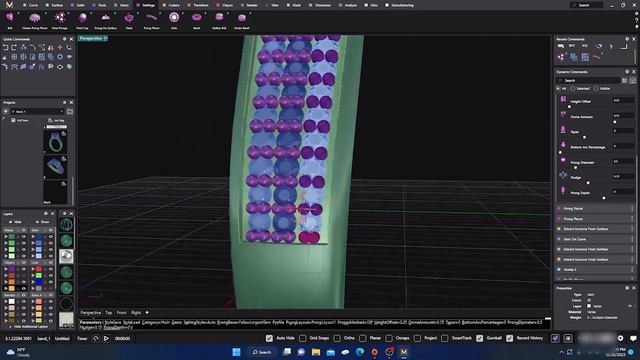
Task: Open File Explorer from taskbar
Action: point(316,352)
